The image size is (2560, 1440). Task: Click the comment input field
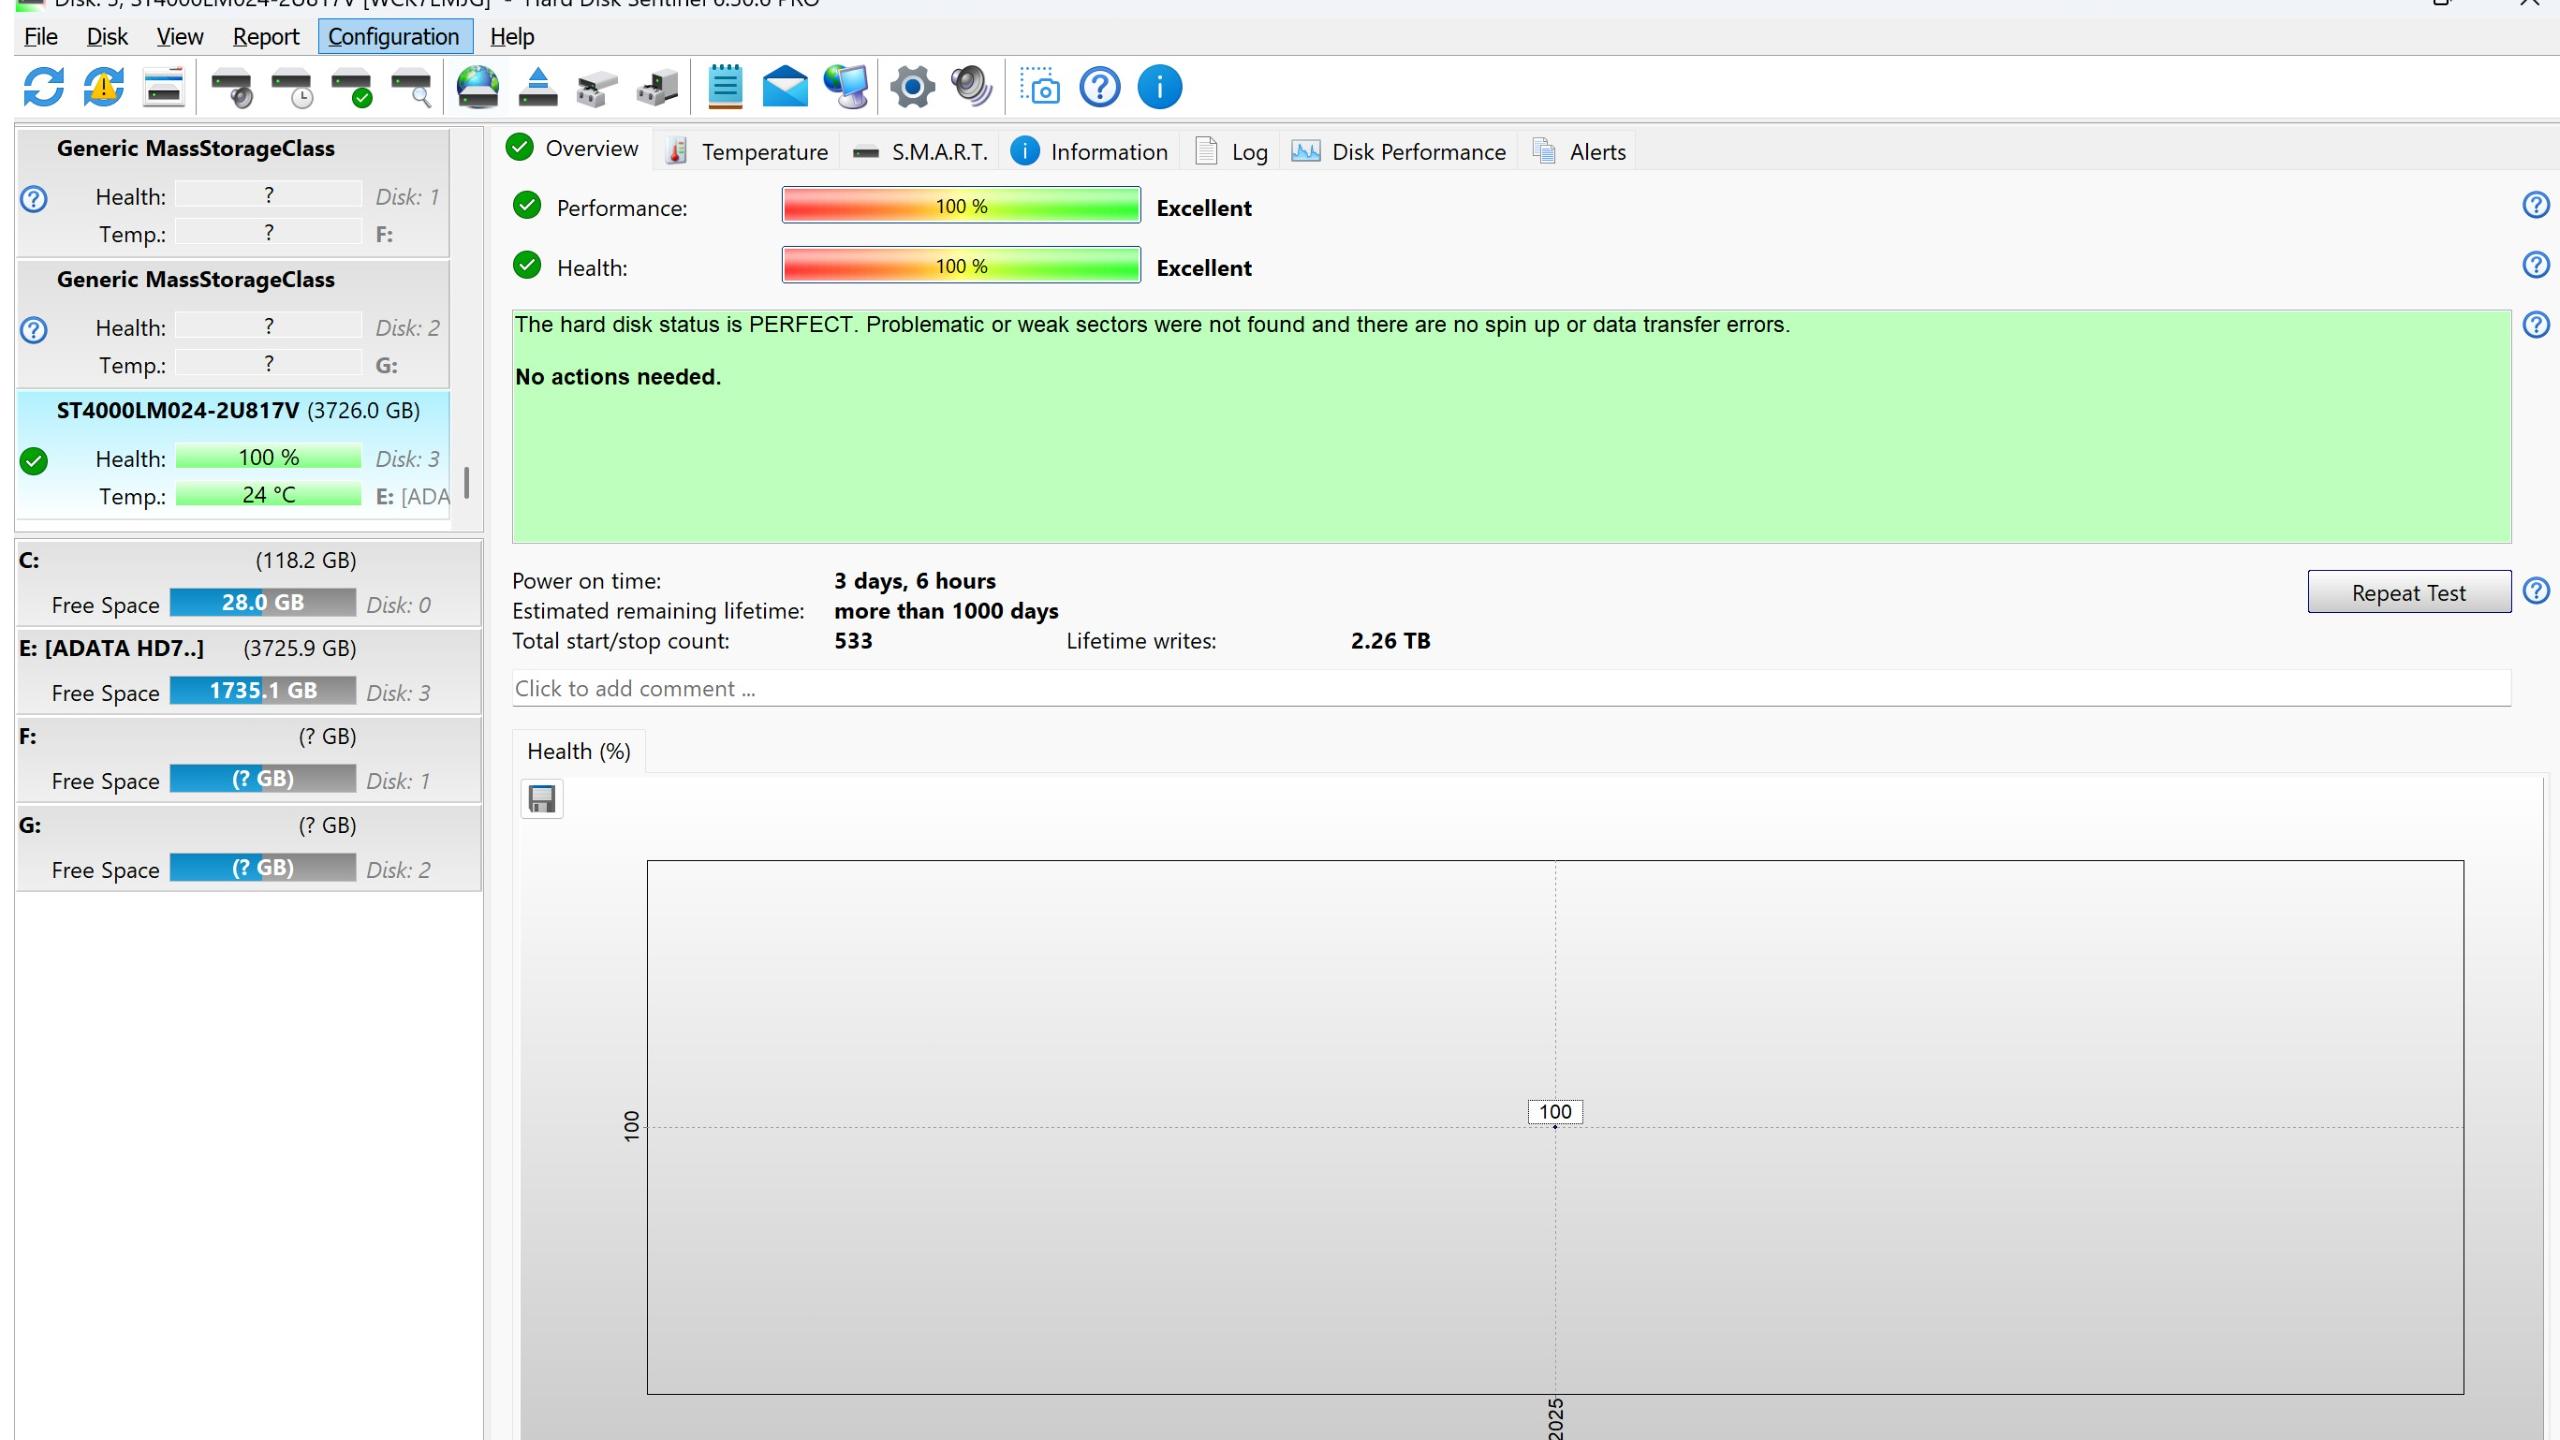click(1510, 689)
